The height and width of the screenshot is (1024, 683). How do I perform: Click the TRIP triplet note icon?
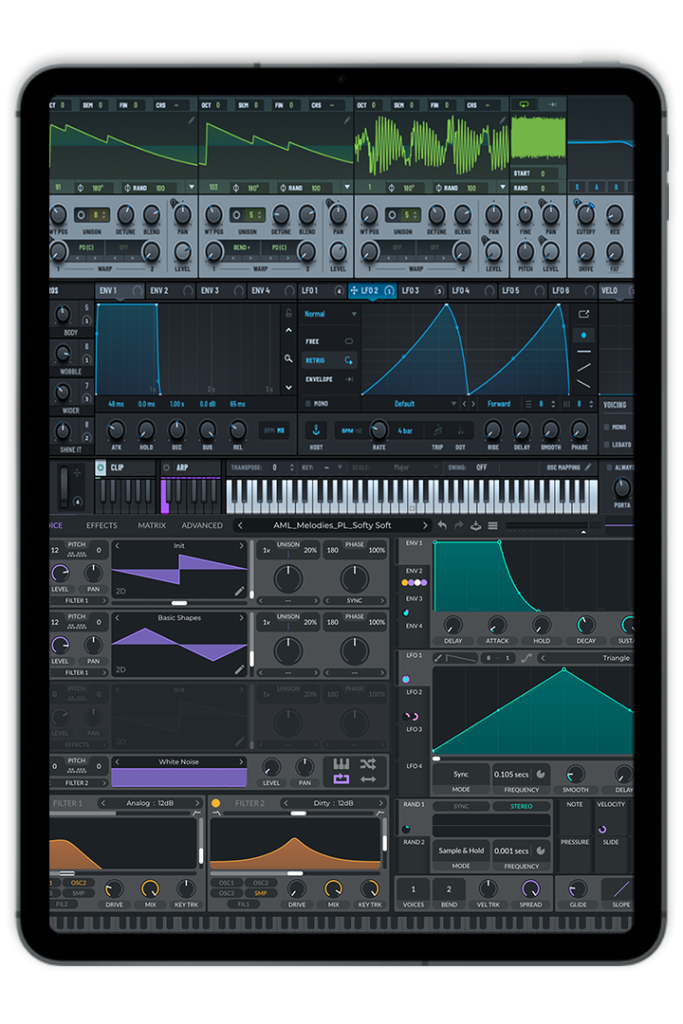[437, 430]
